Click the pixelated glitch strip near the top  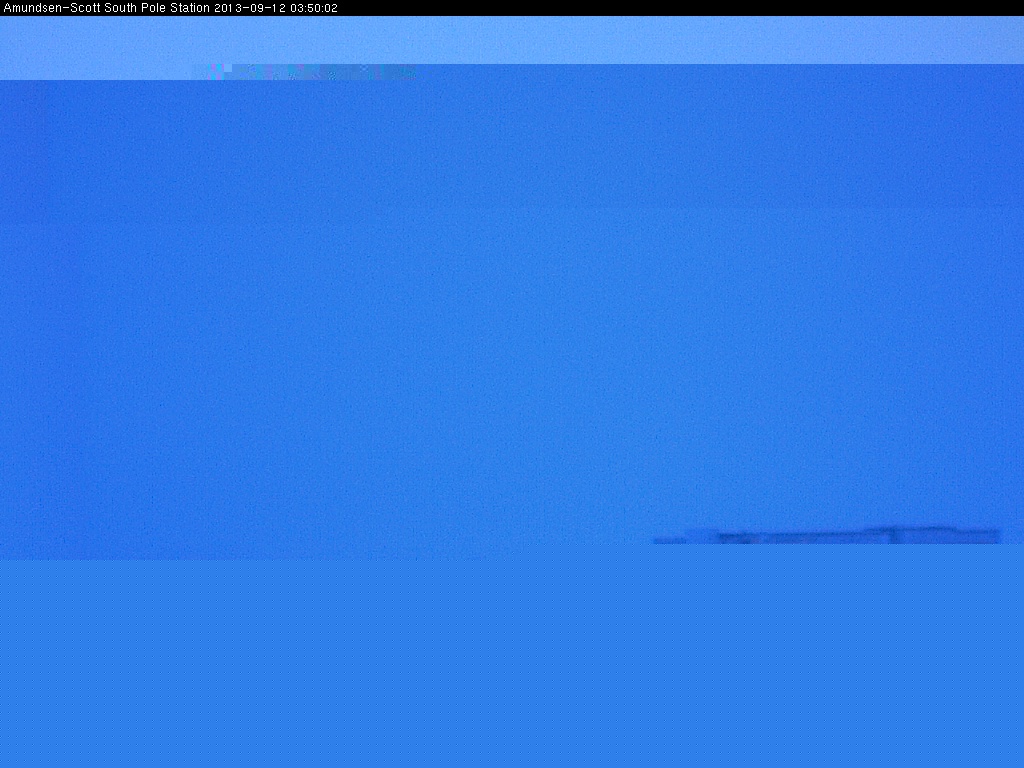coord(305,72)
